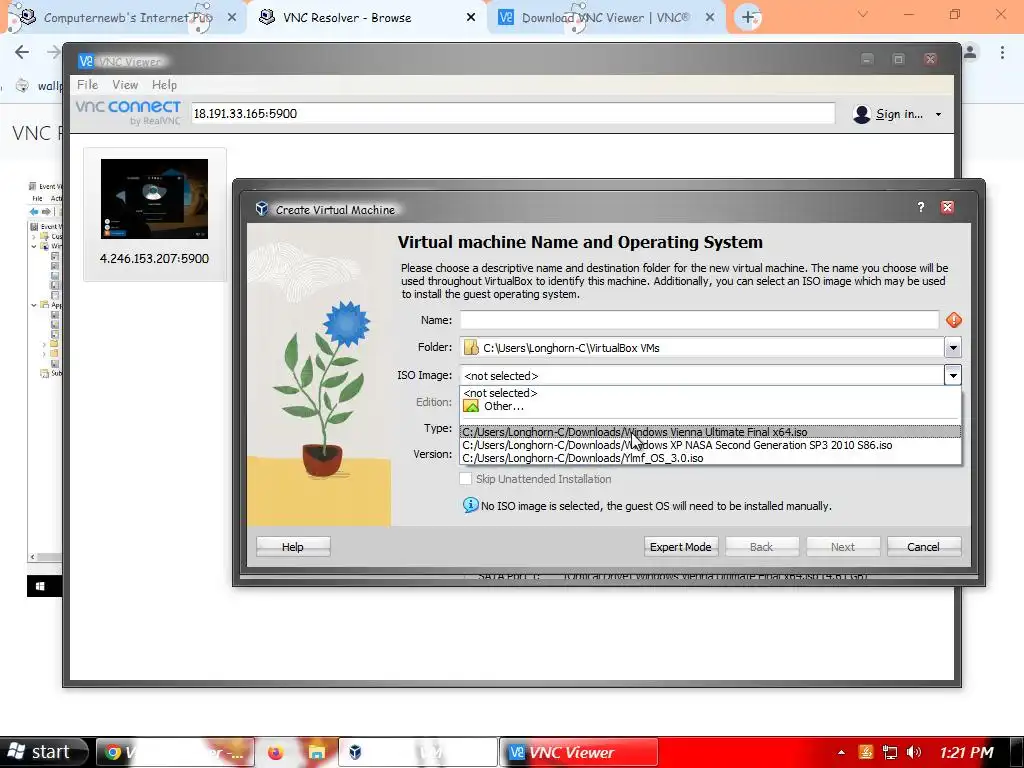Viewport: 1024px width, 768px height.
Task: Switch to Expert Mode
Action: 680,547
